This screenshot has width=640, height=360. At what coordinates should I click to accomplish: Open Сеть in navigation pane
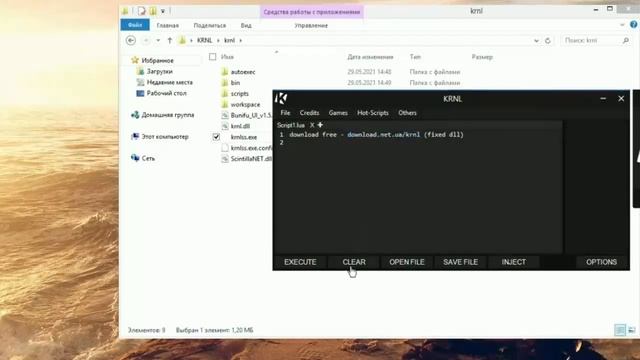[x=148, y=158]
